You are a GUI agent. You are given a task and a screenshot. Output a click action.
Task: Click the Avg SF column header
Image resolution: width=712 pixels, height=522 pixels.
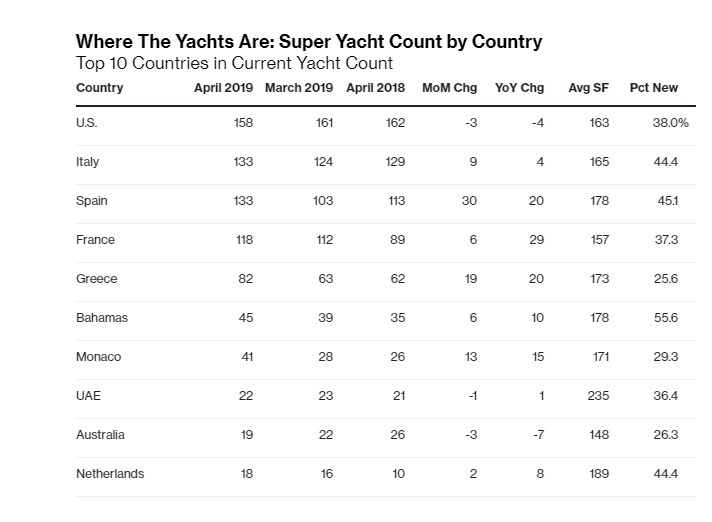[x=588, y=88]
